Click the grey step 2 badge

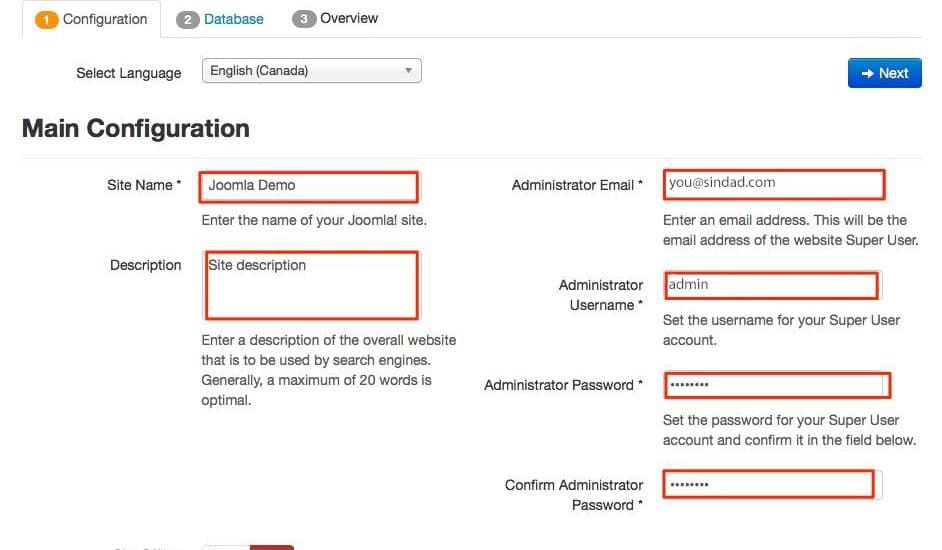pyautogui.click(x=187, y=20)
